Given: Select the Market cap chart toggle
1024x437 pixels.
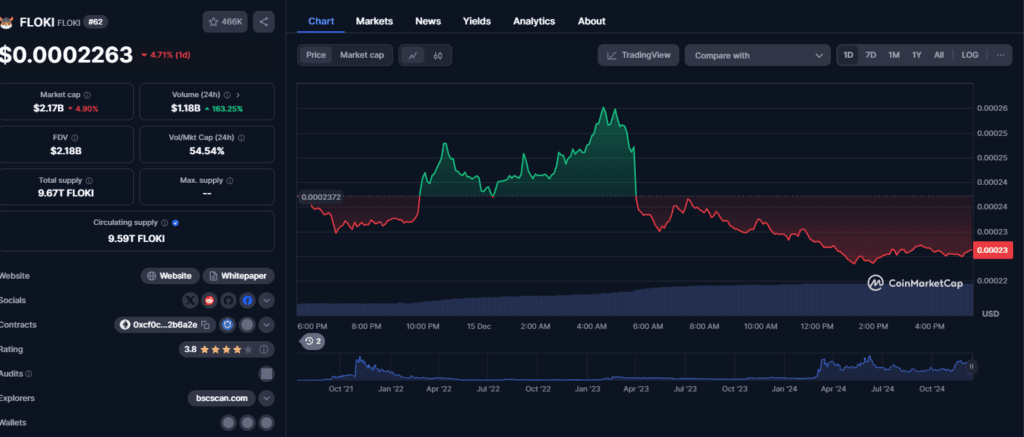Looking at the screenshot, I should click(x=362, y=55).
